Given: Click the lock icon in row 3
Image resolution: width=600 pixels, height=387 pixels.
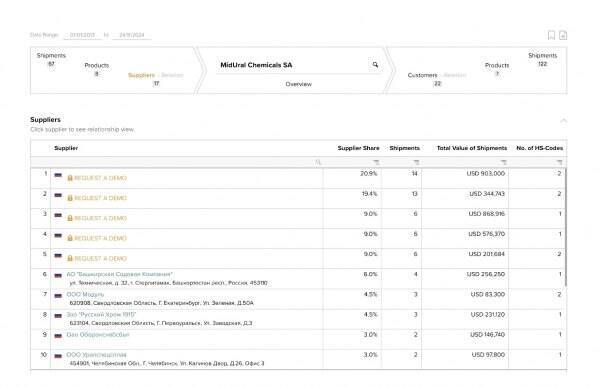Looking at the screenshot, I should (x=70, y=218).
